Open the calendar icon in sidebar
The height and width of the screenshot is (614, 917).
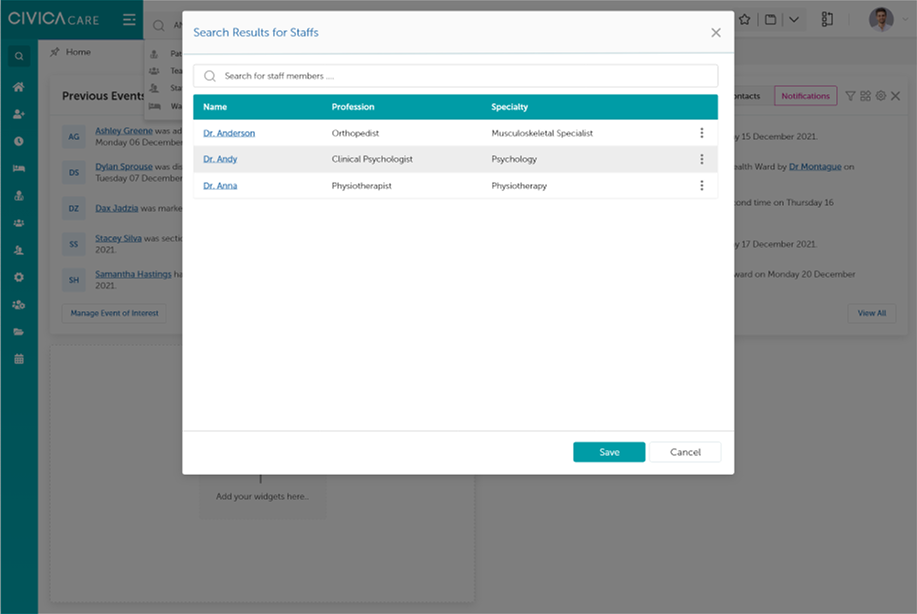click(19, 359)
